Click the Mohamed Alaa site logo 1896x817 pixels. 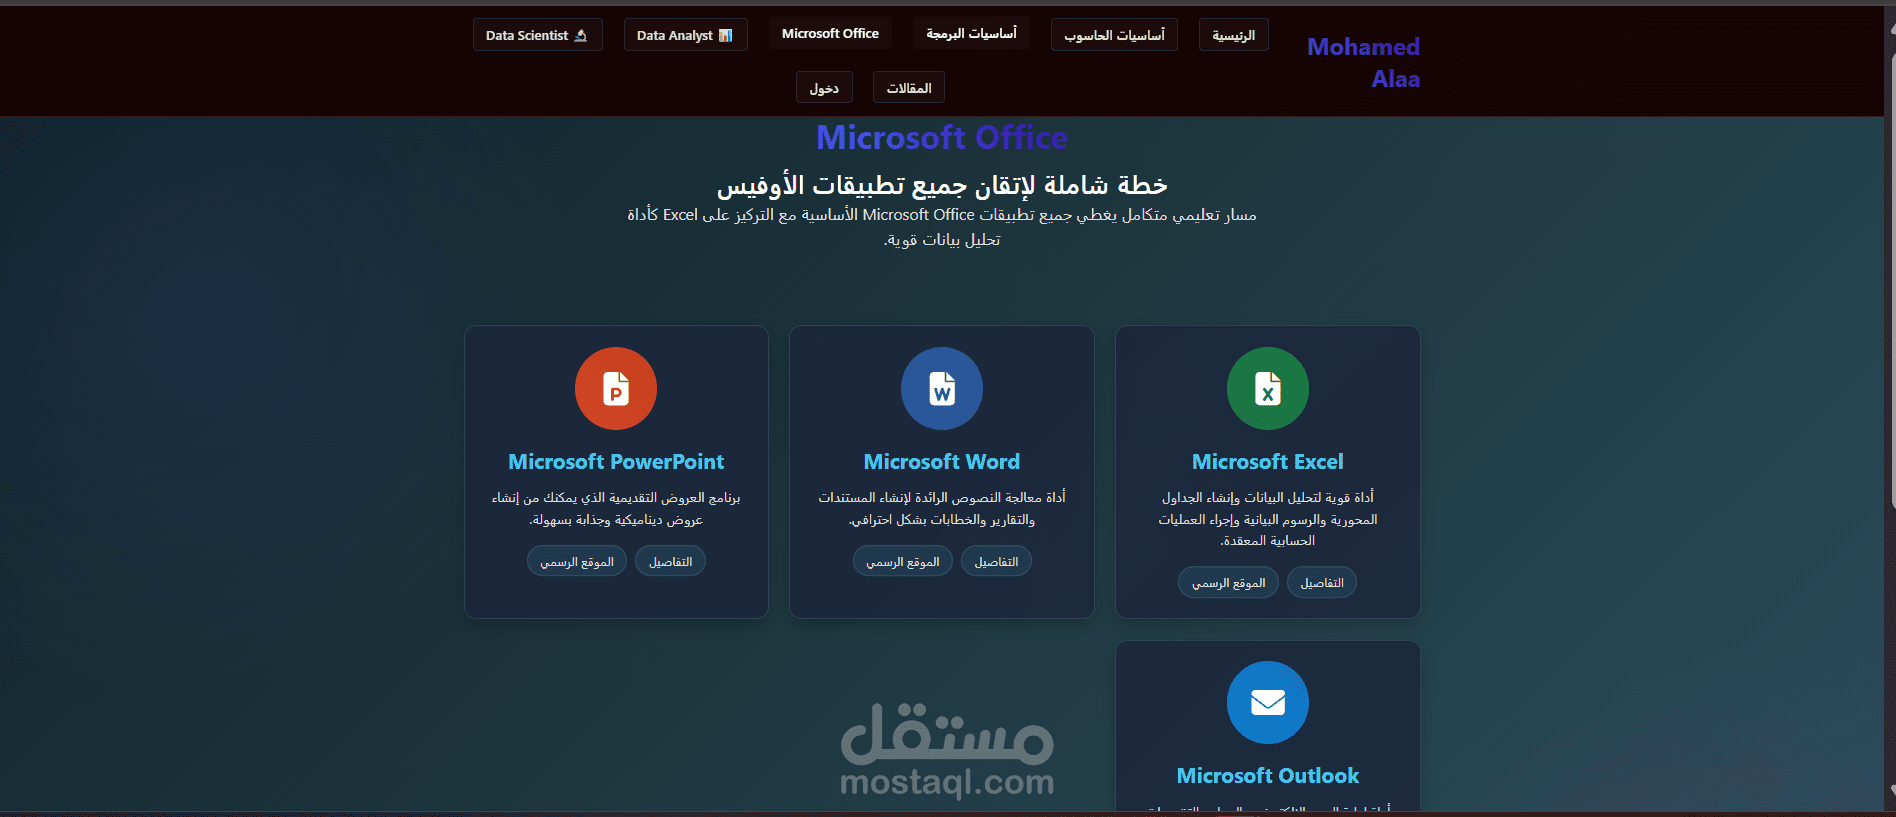[1363, 62]
